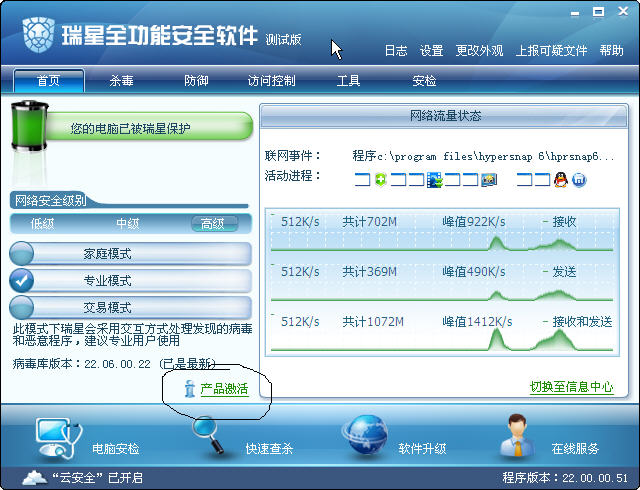This screenshot has width=640, height=490.
Task: Open the 日志 menu
Action: pyautogui.click(x=396, y=51)
